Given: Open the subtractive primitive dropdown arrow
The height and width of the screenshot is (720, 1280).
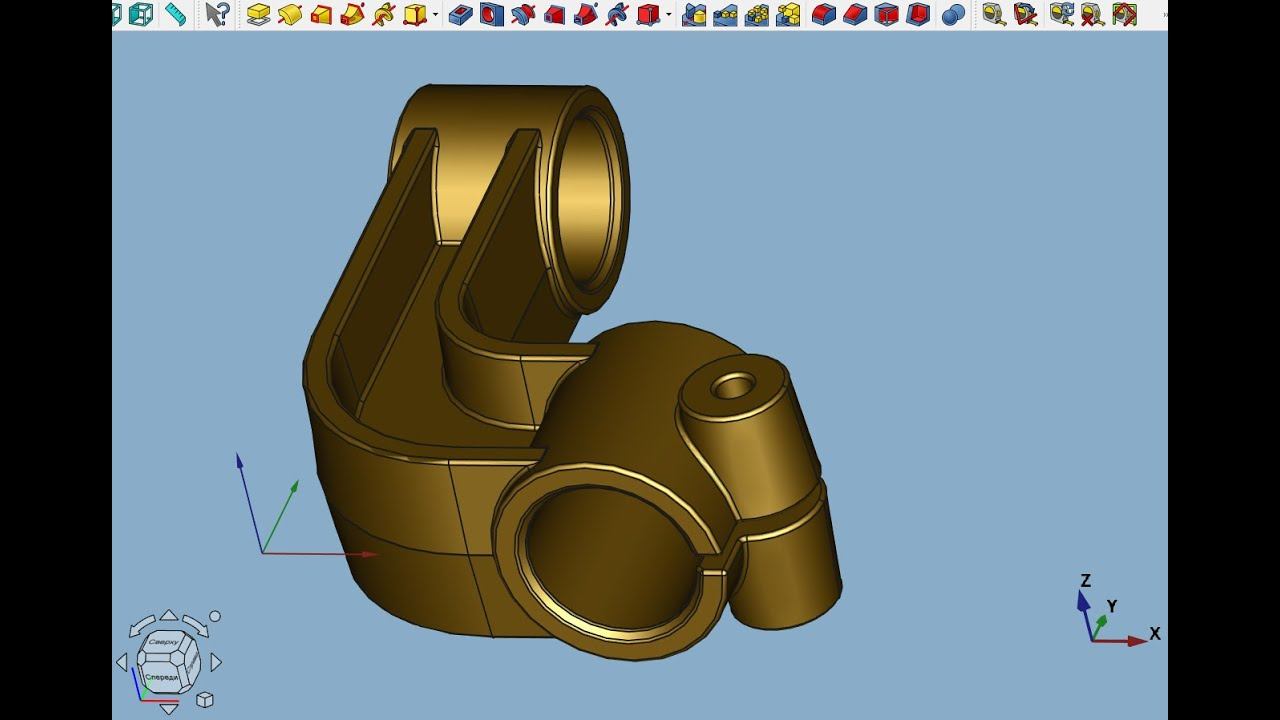Looking at the screenshot, I should tap(668, 14).
